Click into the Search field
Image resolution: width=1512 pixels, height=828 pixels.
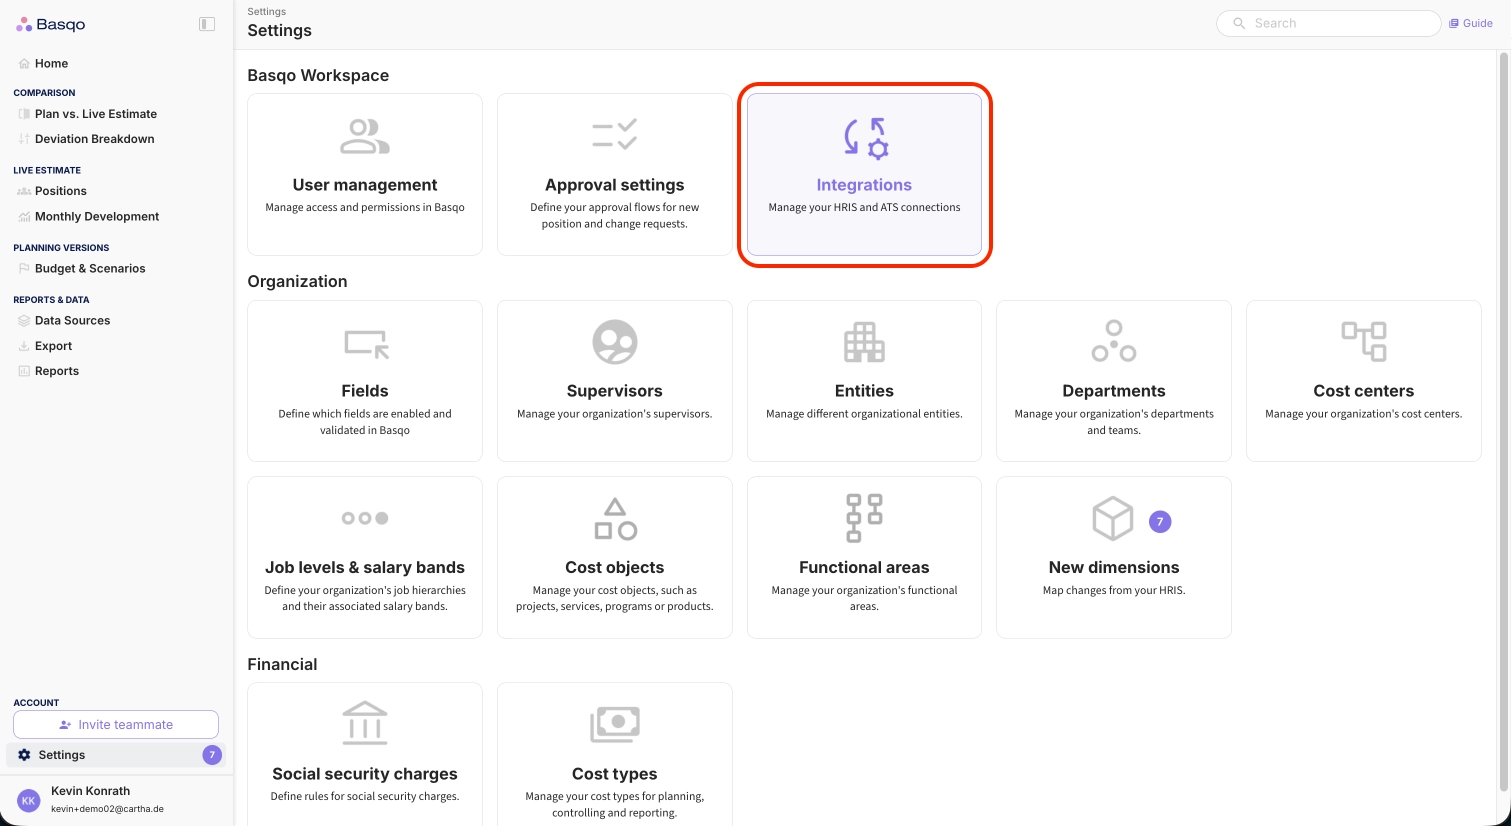pos(1328,23)
